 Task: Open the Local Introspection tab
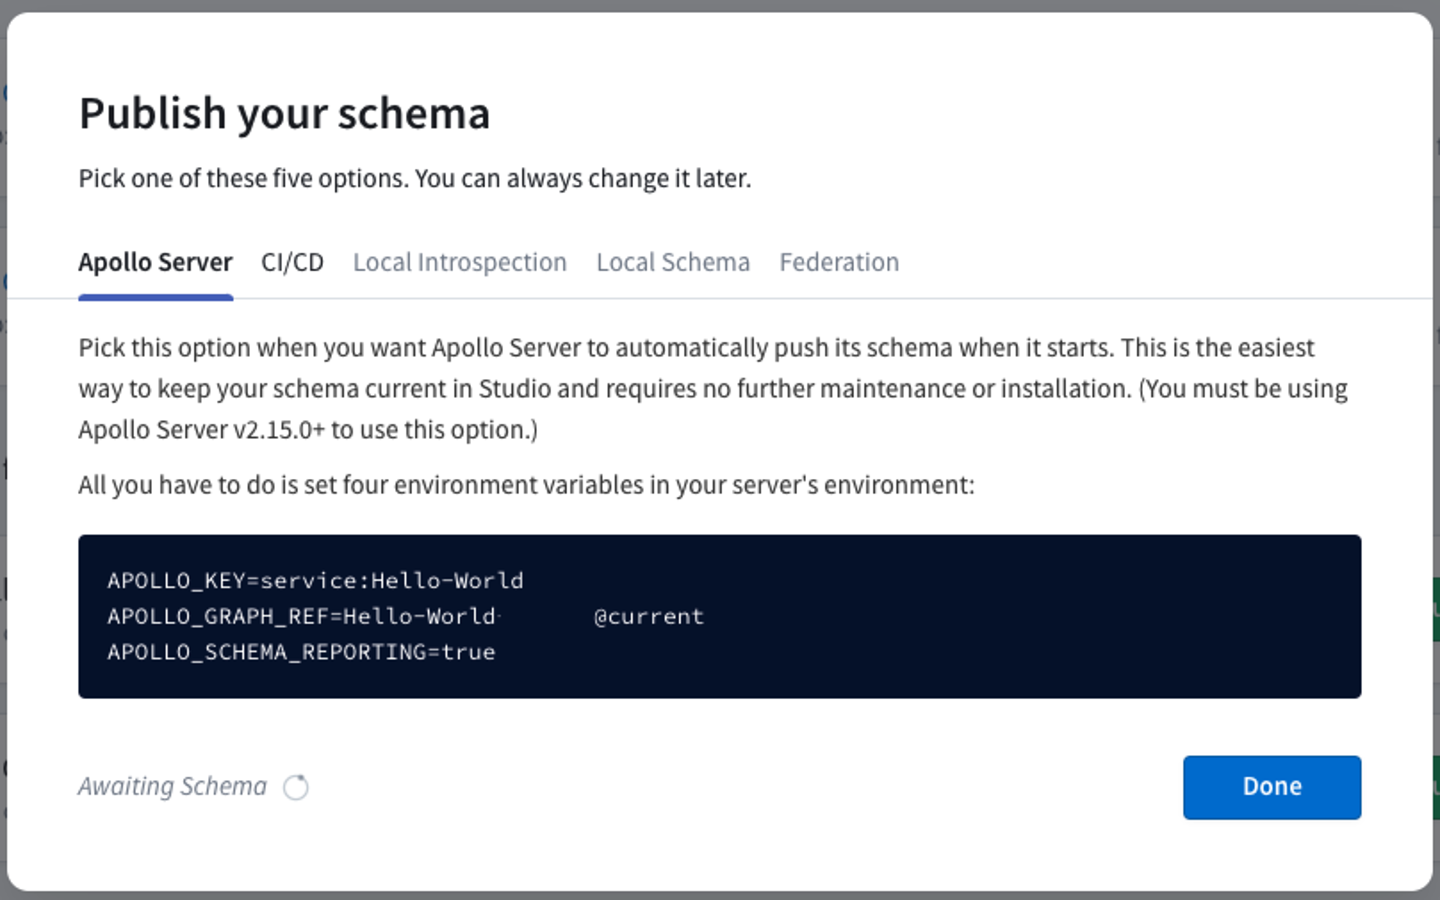460,262
